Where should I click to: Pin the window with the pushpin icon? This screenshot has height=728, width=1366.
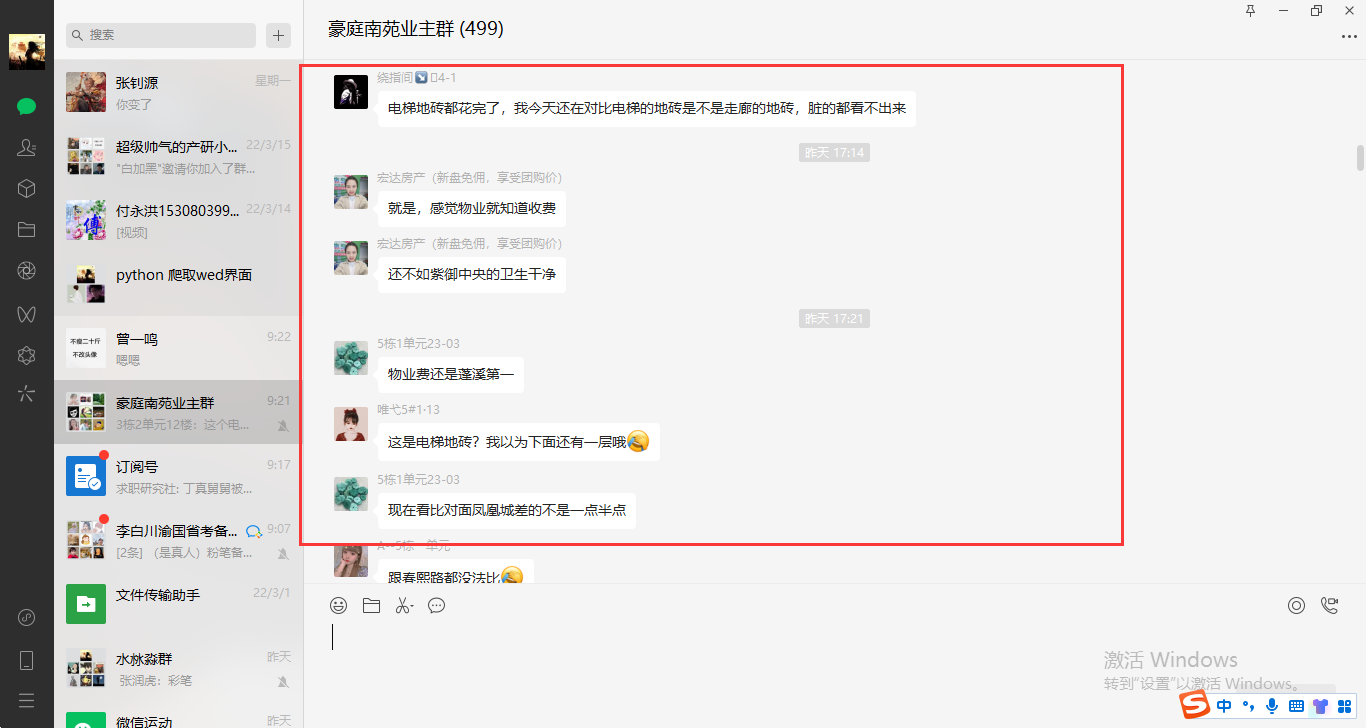coord(1250,10)
